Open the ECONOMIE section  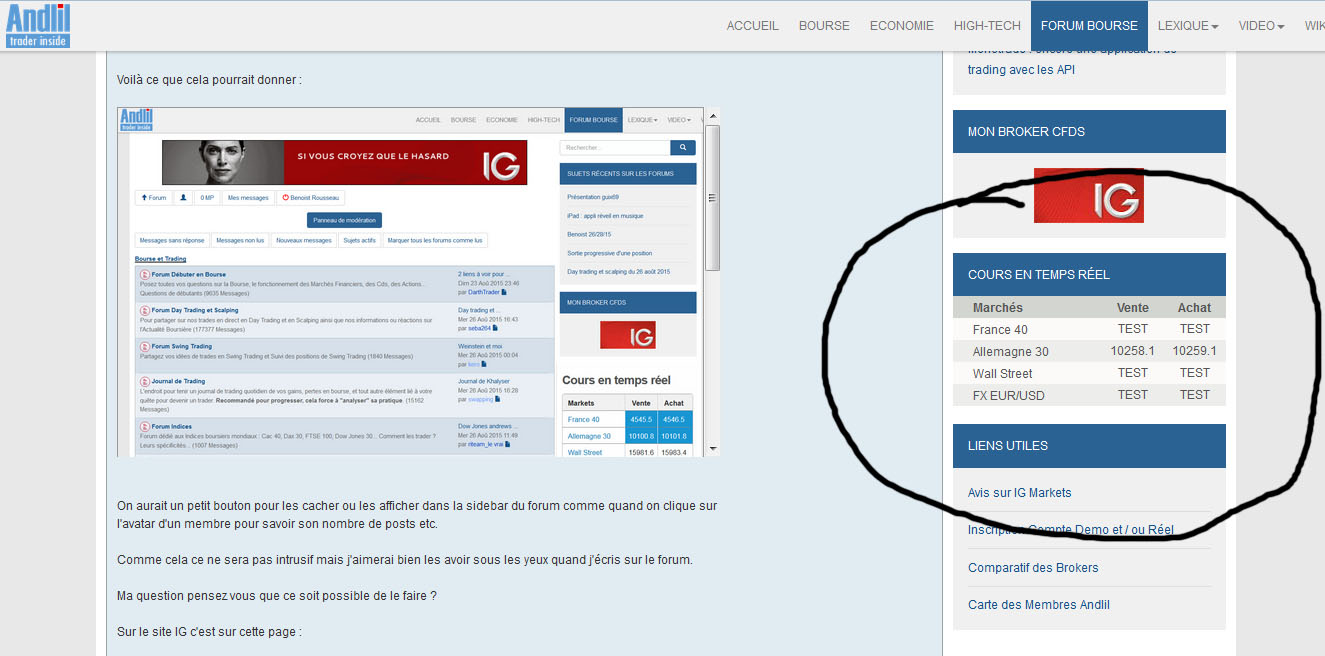tap(901, 26)
